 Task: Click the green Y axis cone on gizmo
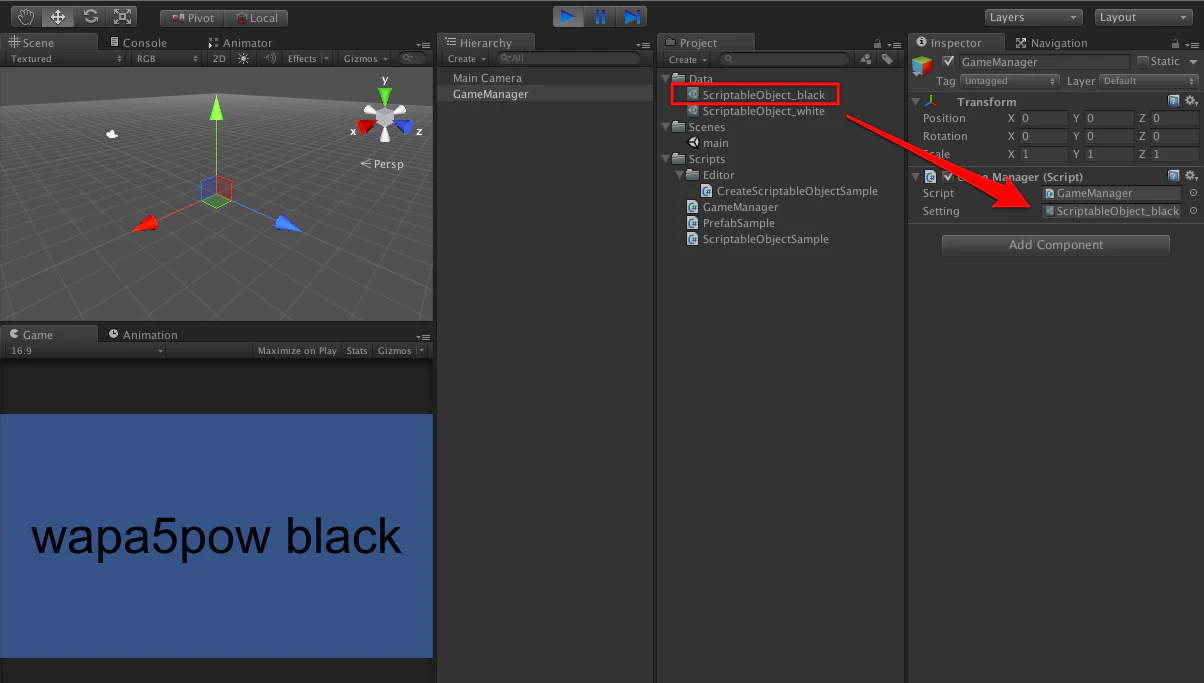coord(385,95)
